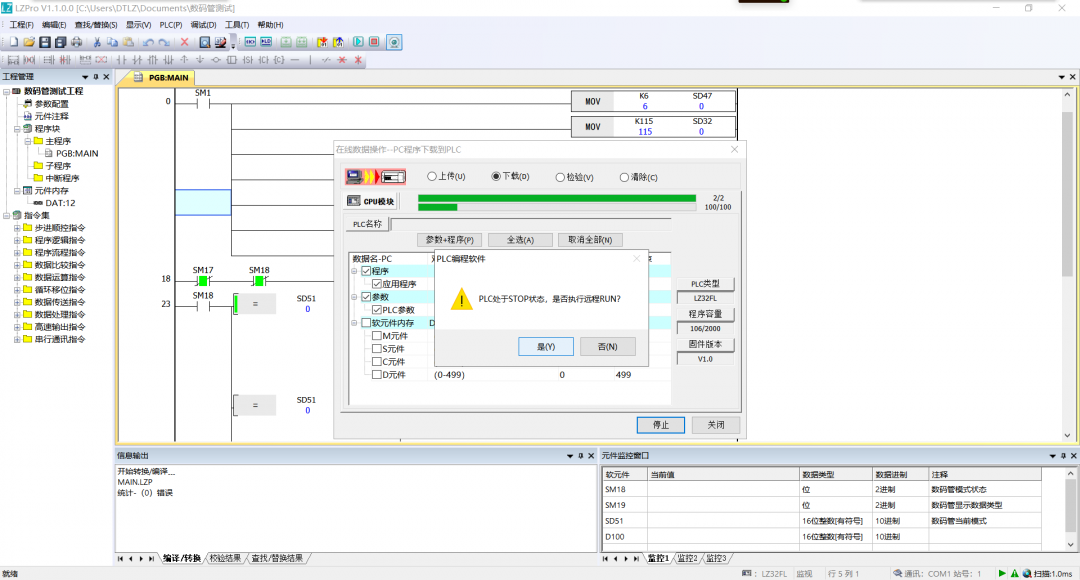
Task: Click the Undo arrow icon
Action: pyautogui.click(x=147, y=42)
